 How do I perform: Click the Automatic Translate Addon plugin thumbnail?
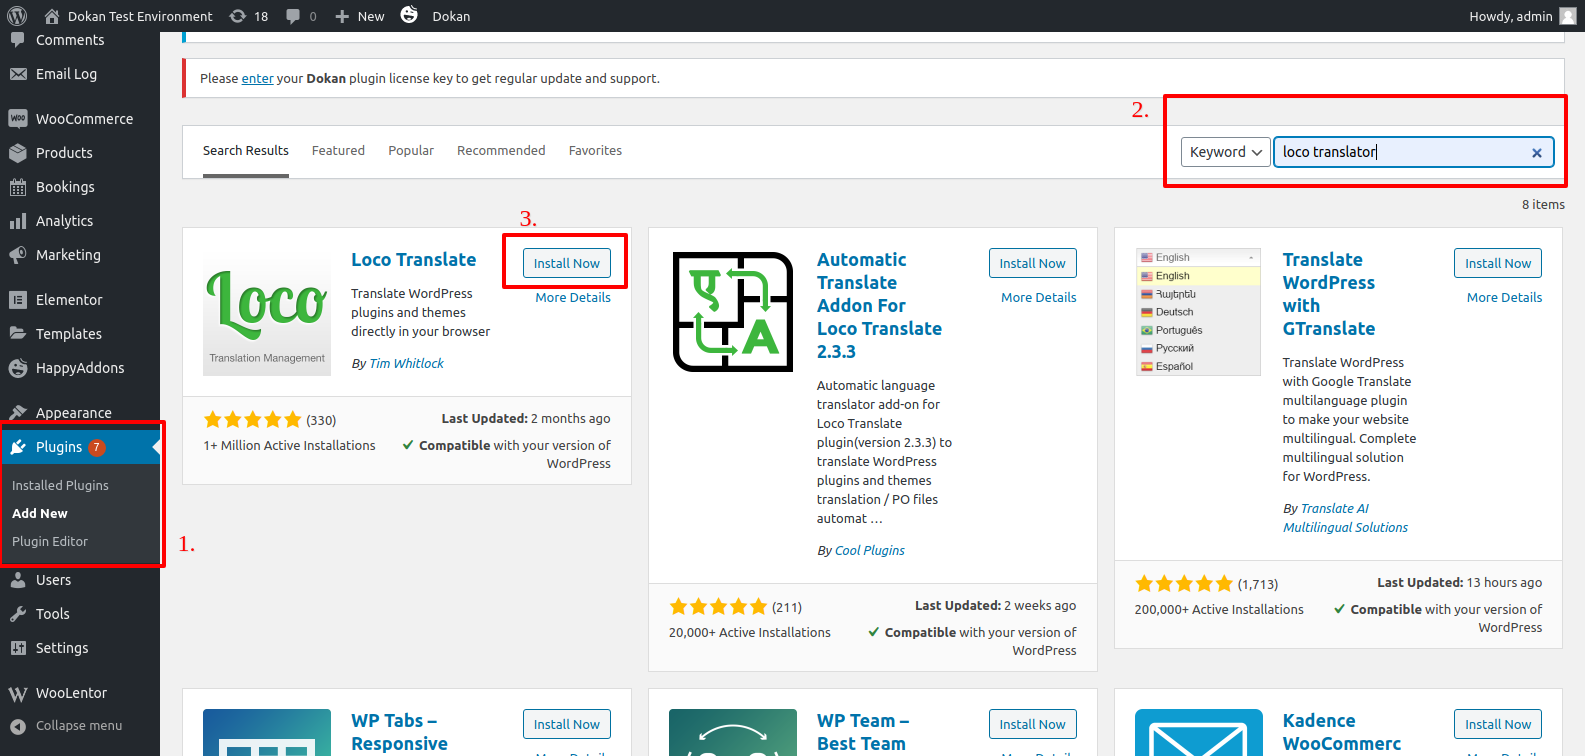click(x=733, y=312)
